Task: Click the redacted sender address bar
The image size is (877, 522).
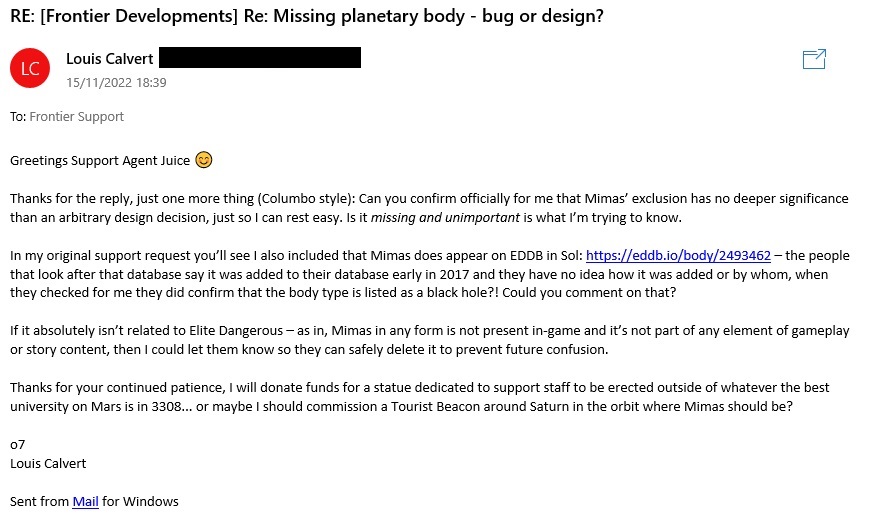Action: pyautogui.click(x=260, y=58)
